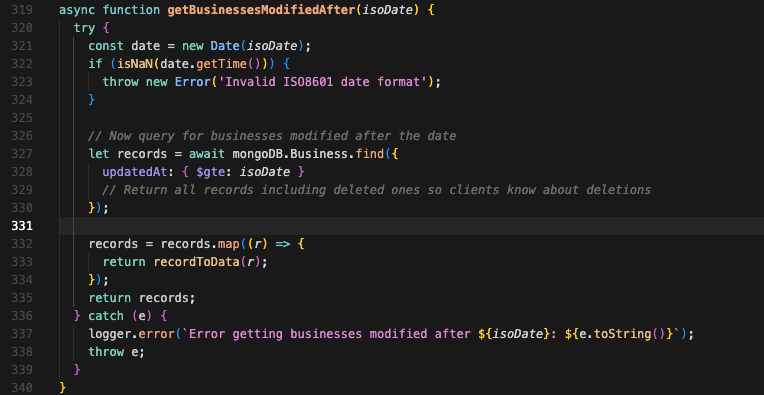Image resolution: width=764 pixels, height=395 pixels.
Task: Click the 'if' keyword on line 322
Action: (96, 64)
